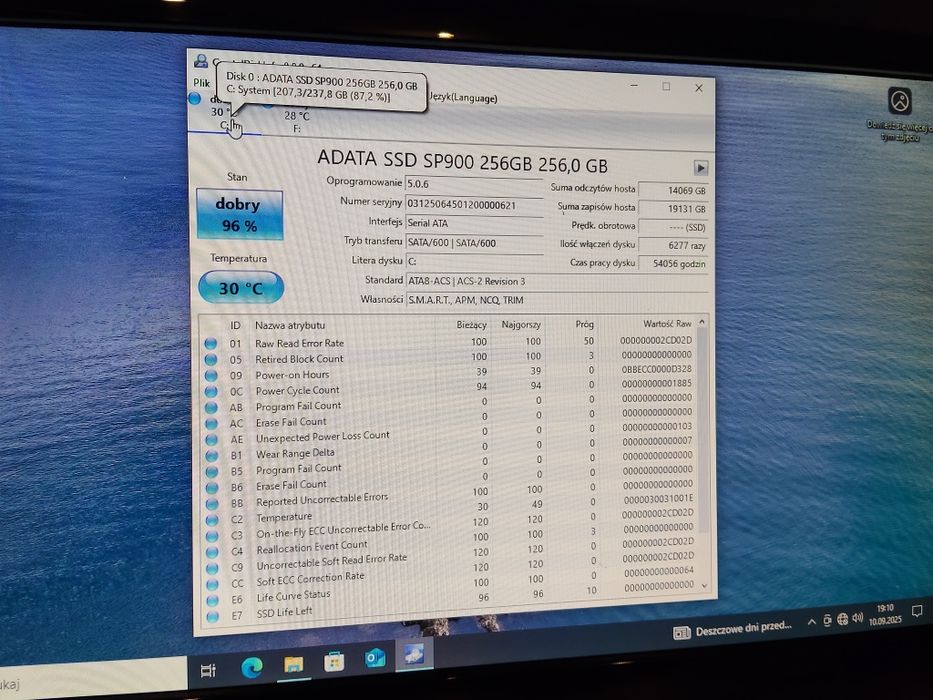The height and width of the screenshot is (700, 933).
Task: Click the status dot for Wear Range Delta
Action: tap(212, 456)
